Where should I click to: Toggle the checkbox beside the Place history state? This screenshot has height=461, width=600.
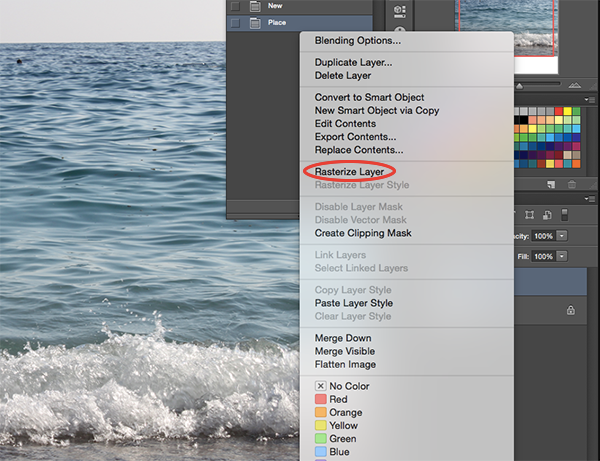pyautogui.click(x=235, y=23)
